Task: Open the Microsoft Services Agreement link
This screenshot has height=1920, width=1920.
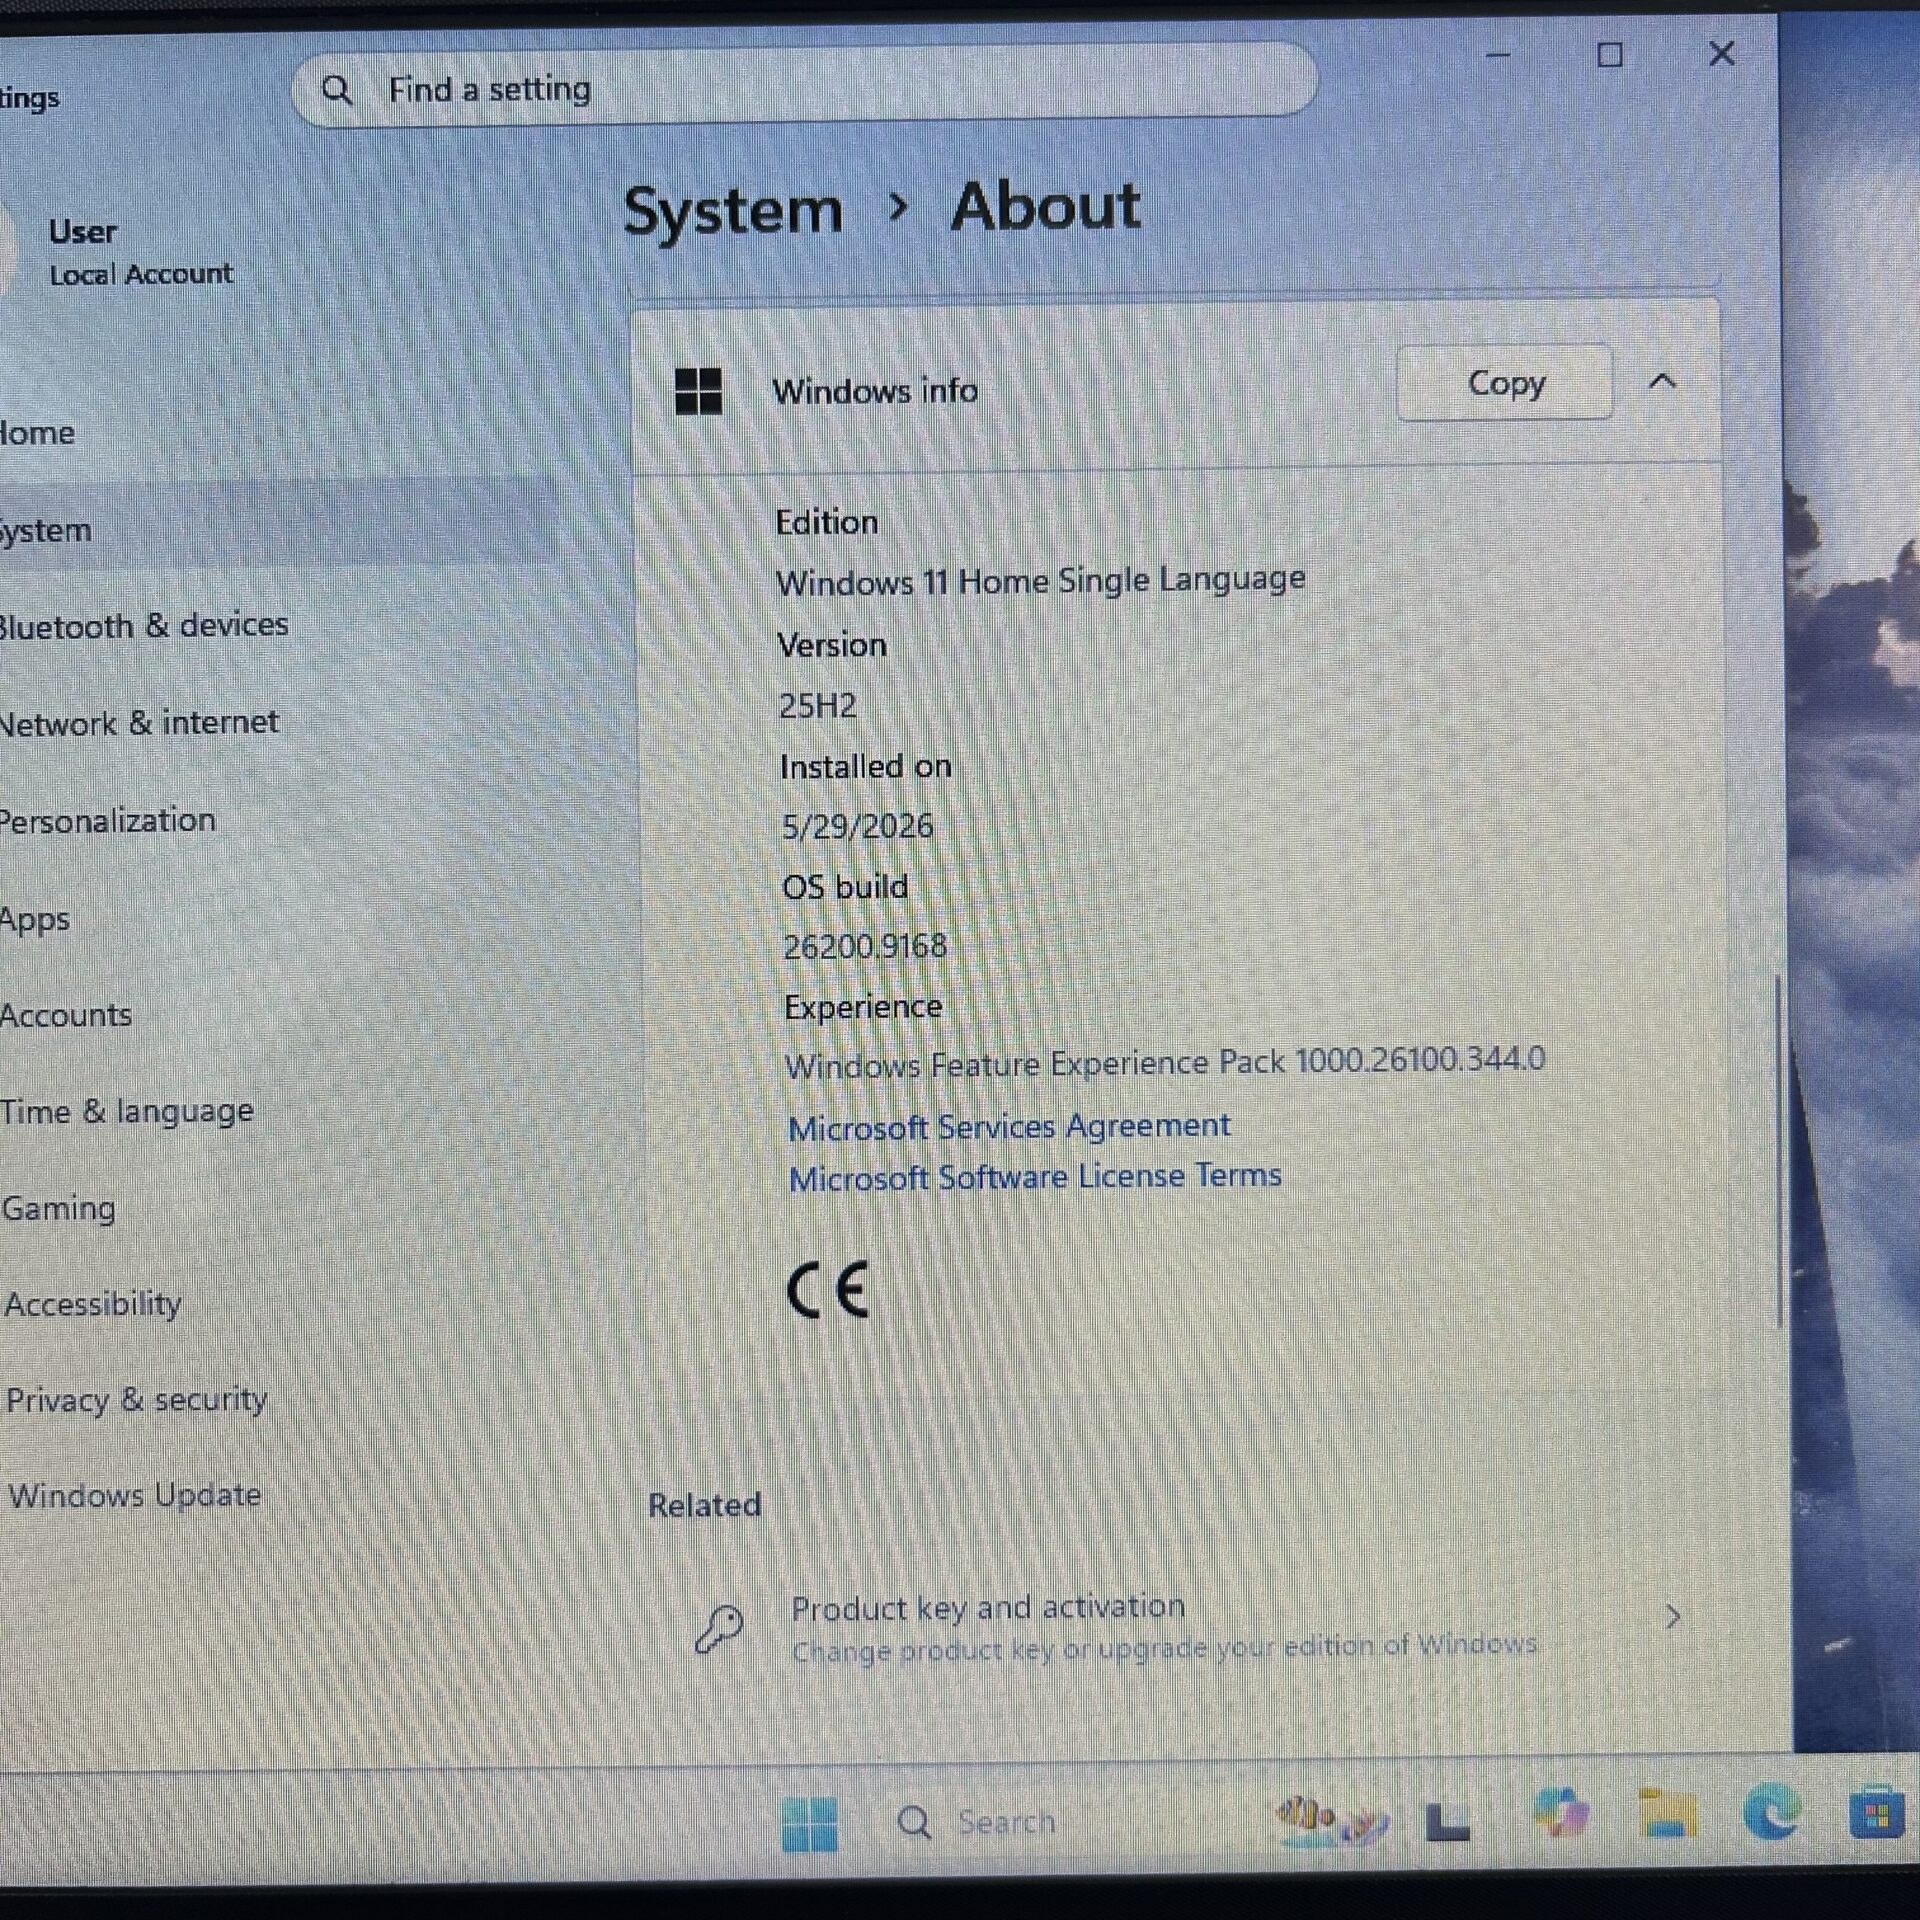Action: 1009,1127
